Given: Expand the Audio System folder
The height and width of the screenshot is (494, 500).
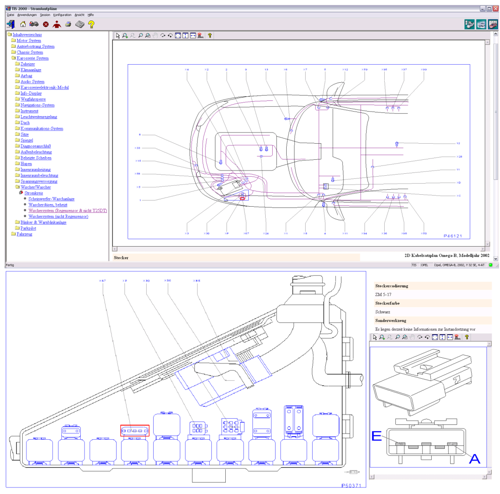Looking at the screenshot, I should tap(17, 81).
